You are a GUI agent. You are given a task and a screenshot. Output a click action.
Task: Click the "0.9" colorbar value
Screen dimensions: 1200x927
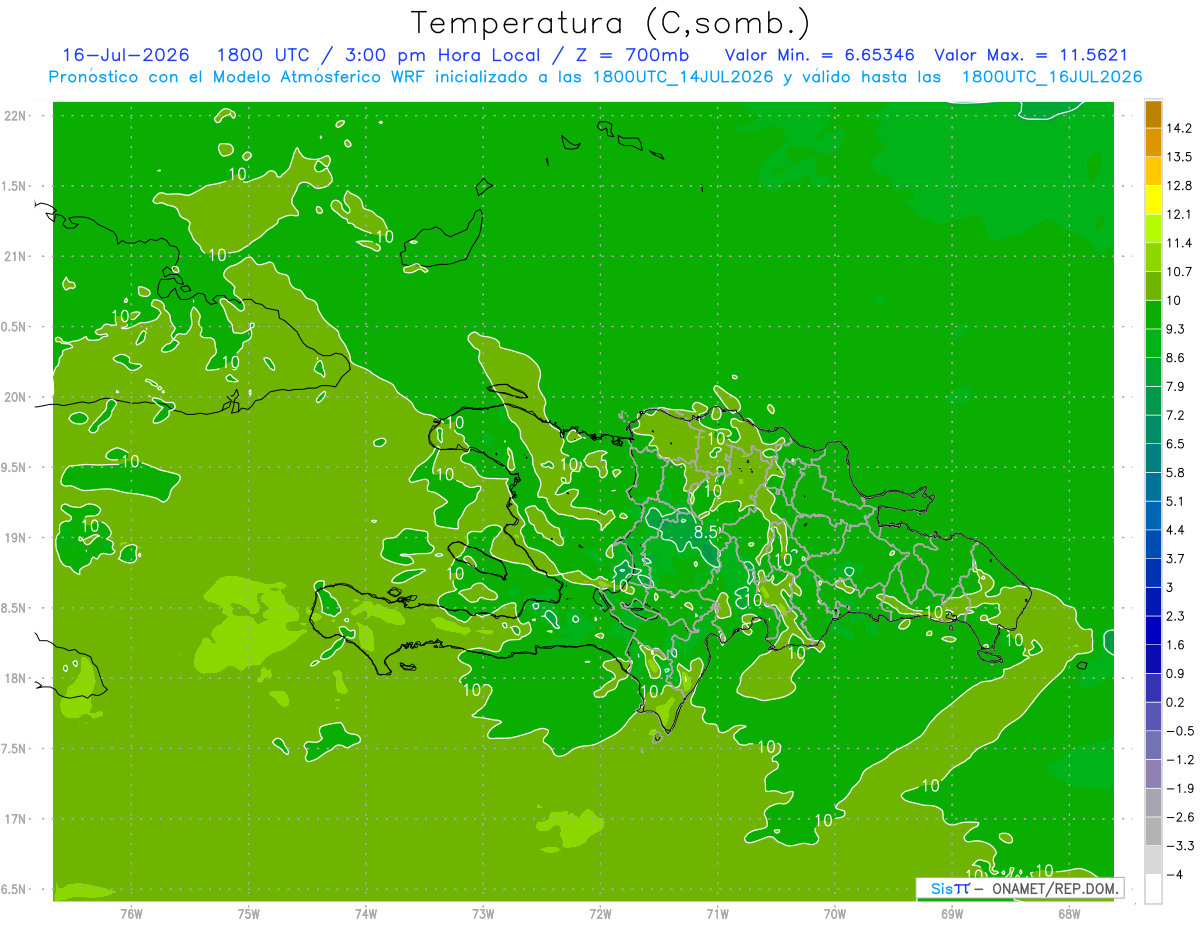point(1176,673)
